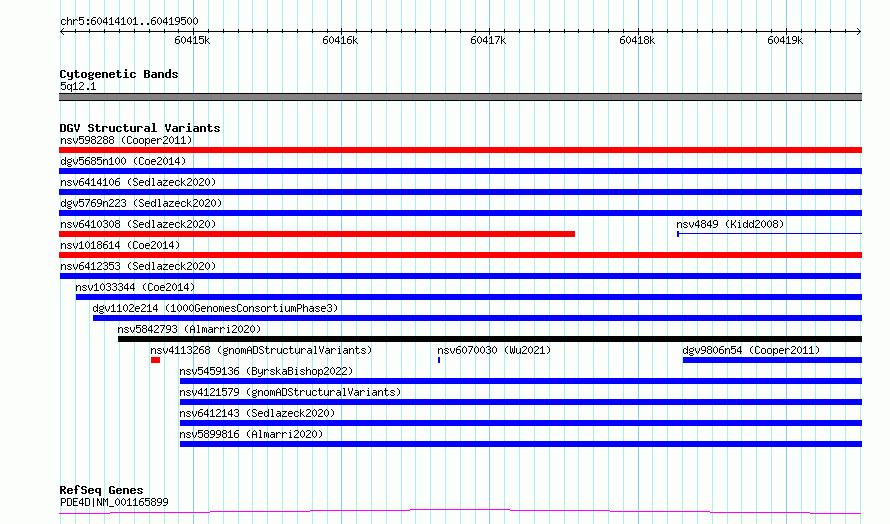Open label nsv6412143 (Sedlazeck2020)
Screen dimensions: 890x524
click(257, 413)
